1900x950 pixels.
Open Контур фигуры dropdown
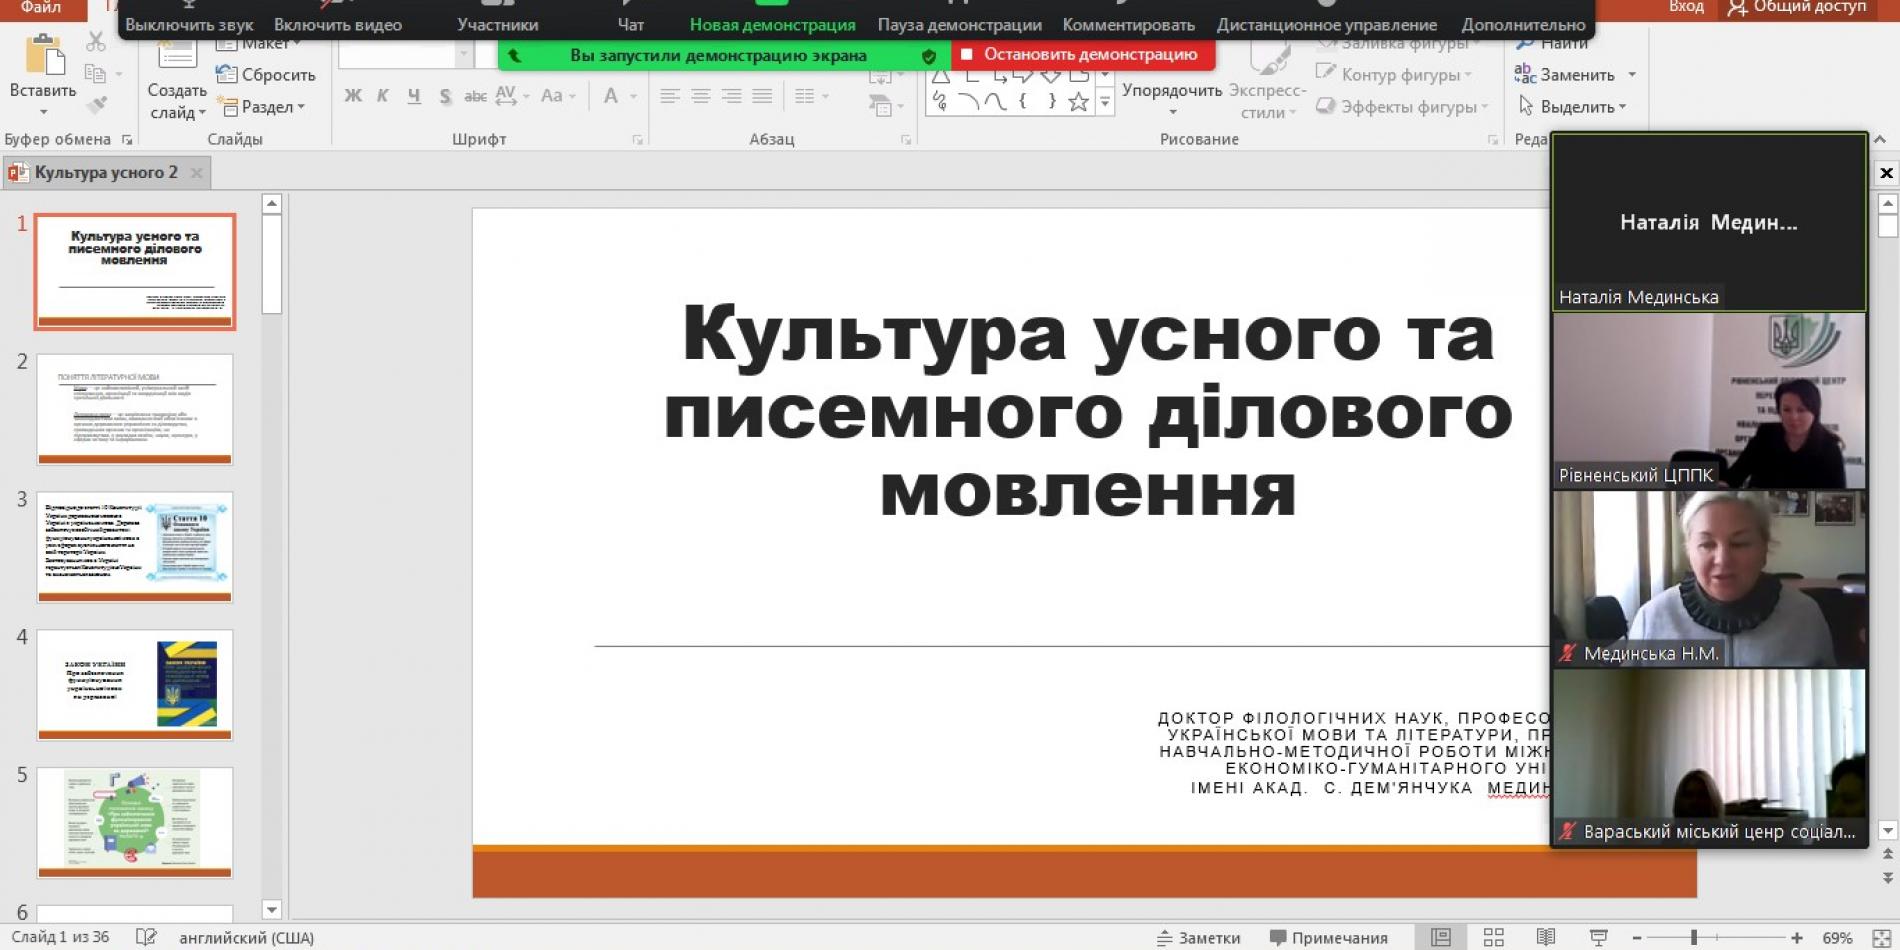(1394, 75)
